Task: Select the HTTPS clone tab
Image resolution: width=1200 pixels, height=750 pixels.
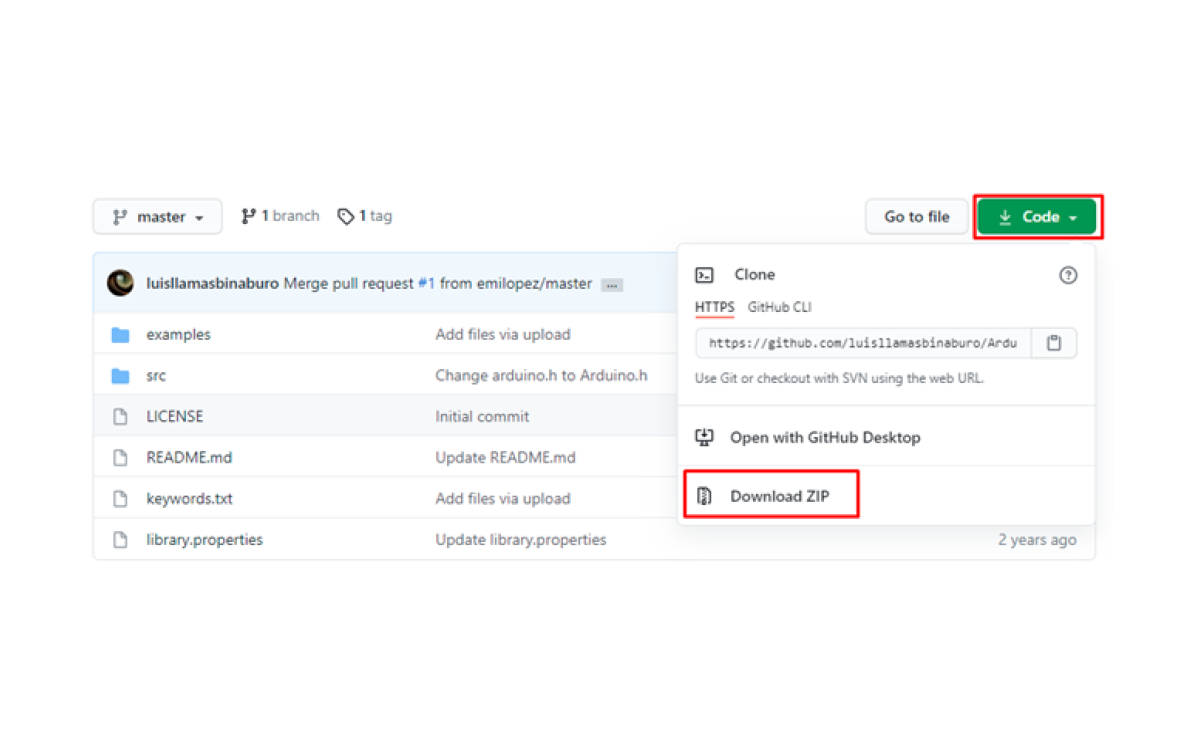Action: [x=715, y=307]
